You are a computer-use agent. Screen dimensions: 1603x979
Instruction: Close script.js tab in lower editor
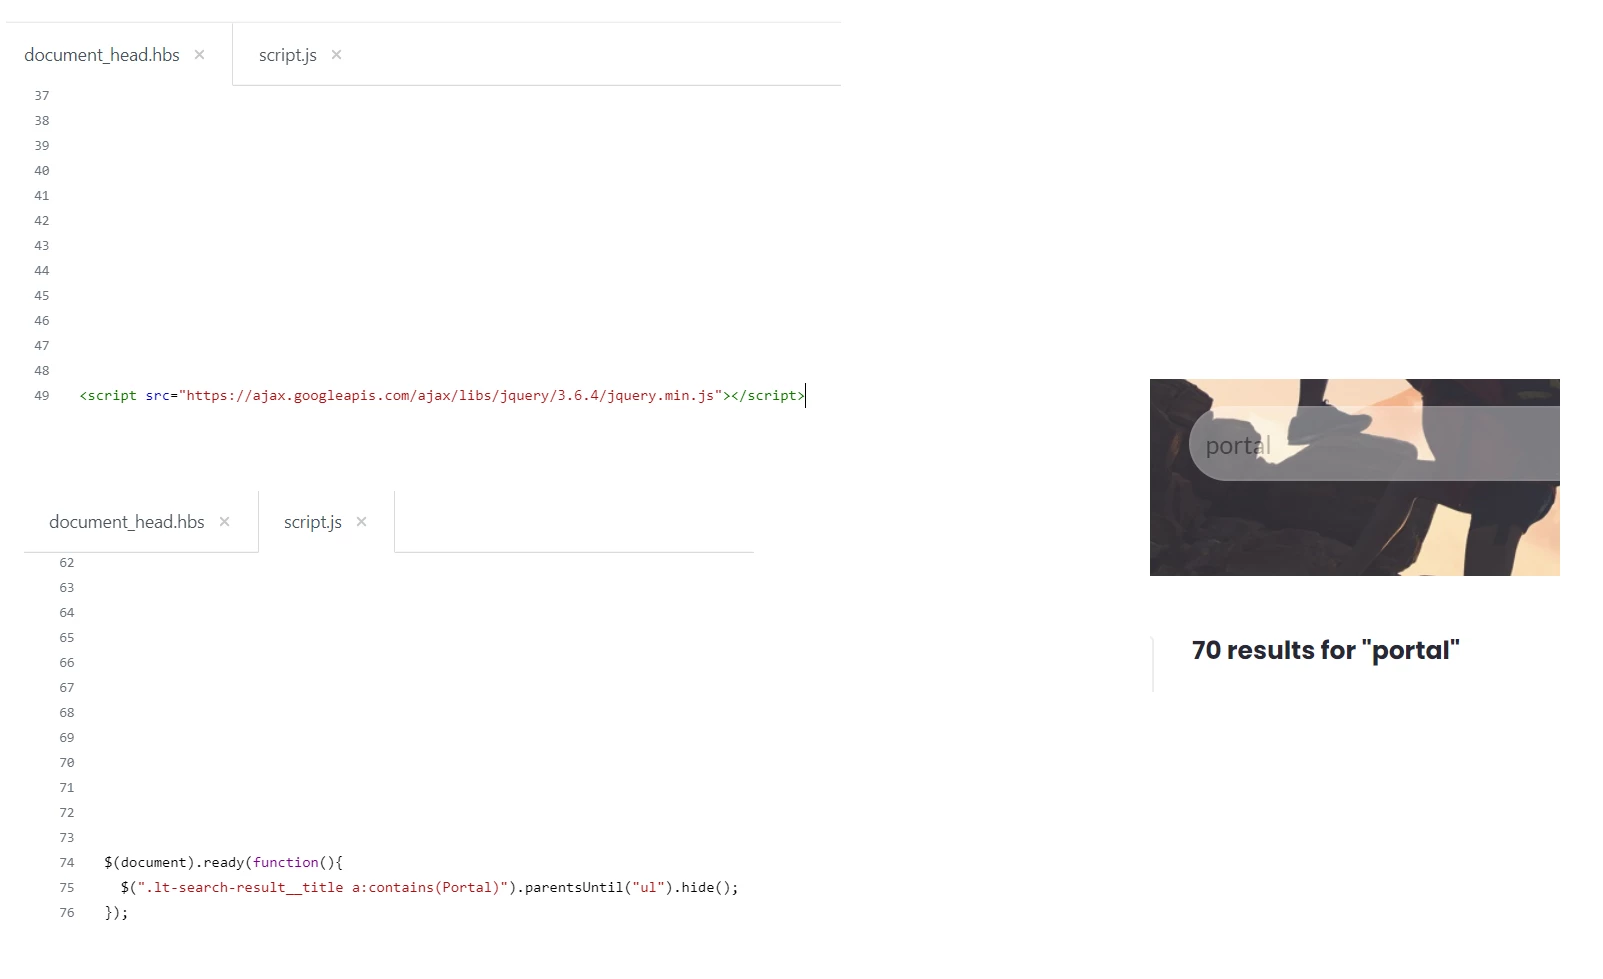tap(361, 522)
